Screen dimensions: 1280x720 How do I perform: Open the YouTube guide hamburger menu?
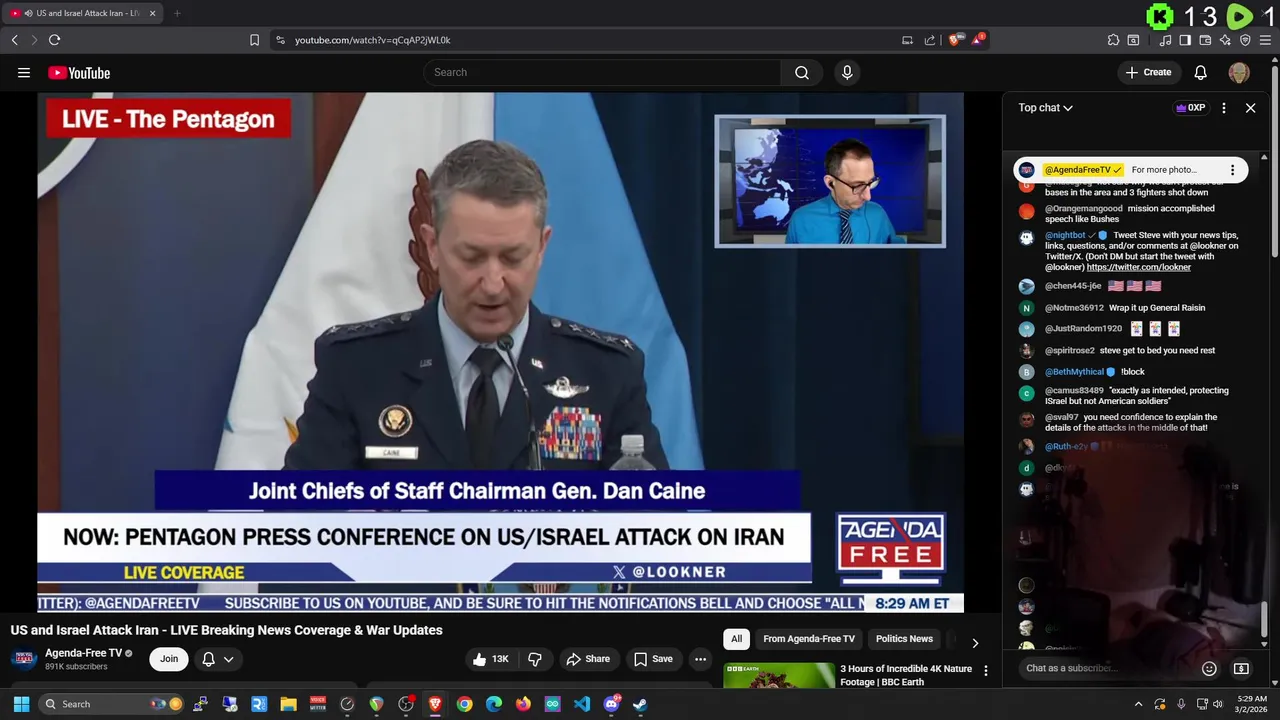pyautogui.click(x=24, y=72)
